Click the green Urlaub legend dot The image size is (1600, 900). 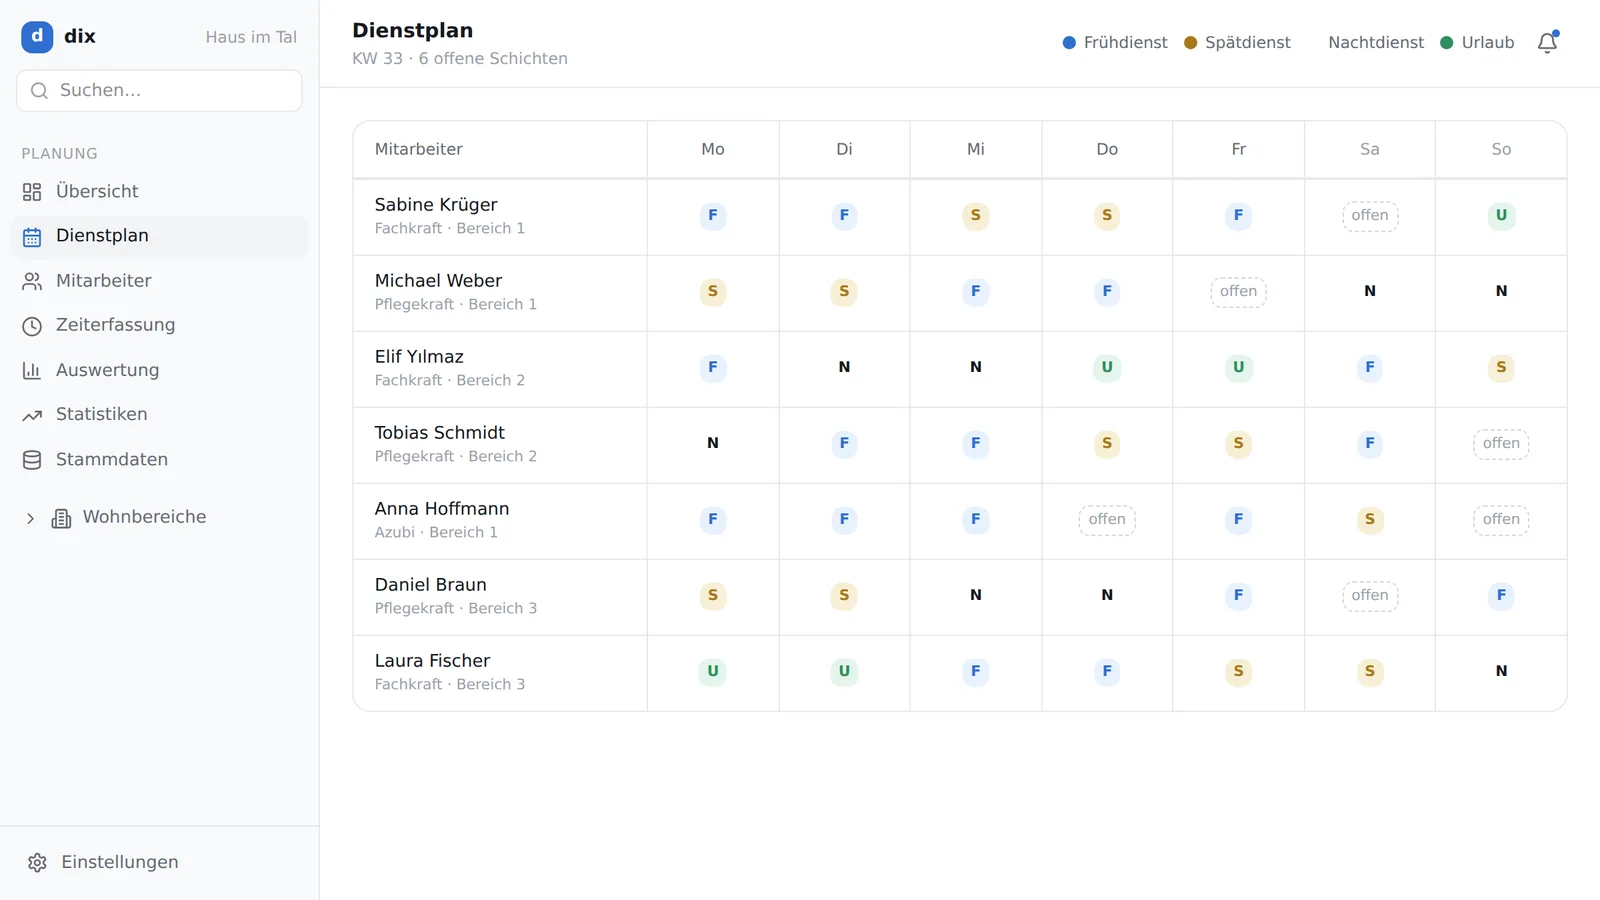click(1446, 43)
